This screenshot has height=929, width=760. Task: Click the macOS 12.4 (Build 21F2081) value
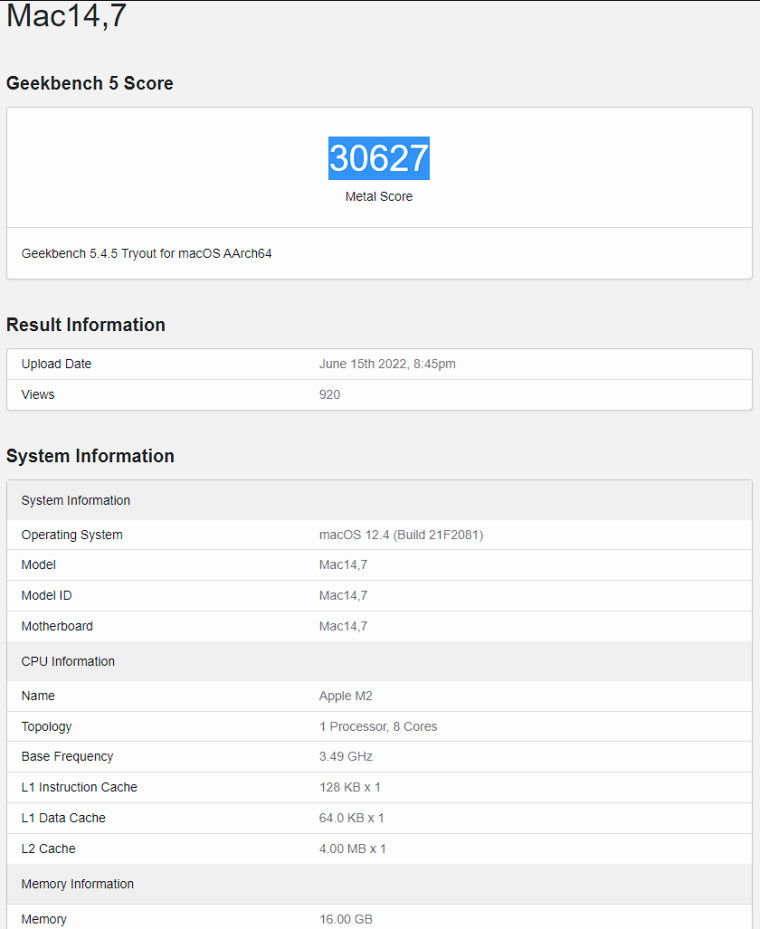point(401,535)
